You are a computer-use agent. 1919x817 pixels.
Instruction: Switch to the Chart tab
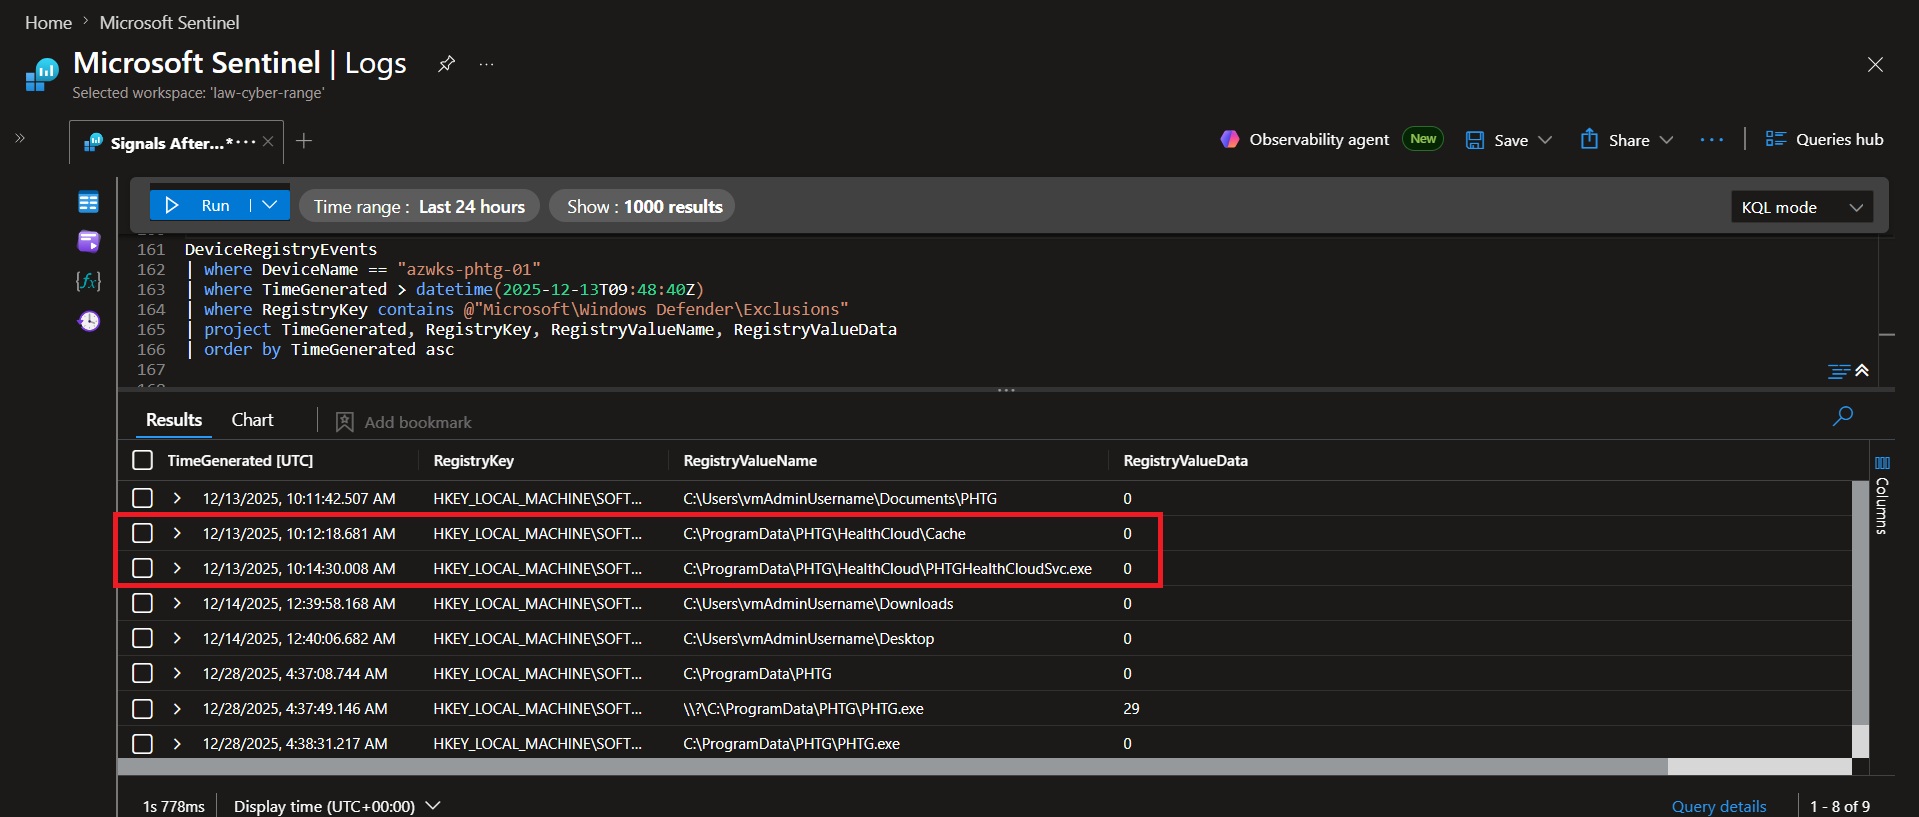coord(252,420)
